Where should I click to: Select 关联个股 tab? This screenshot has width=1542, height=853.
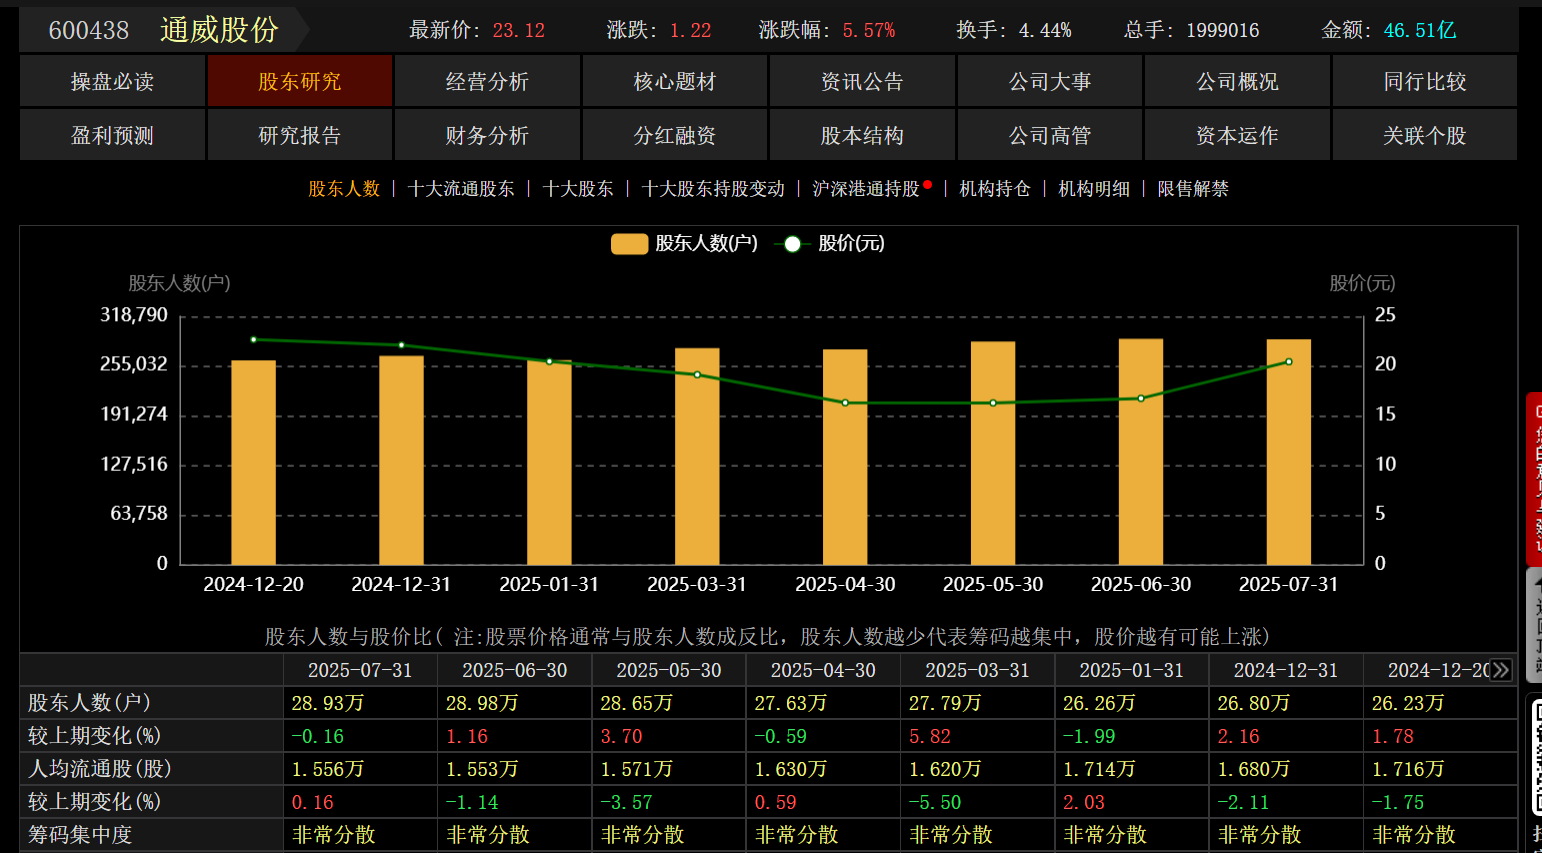click(x=1425, y=135)
